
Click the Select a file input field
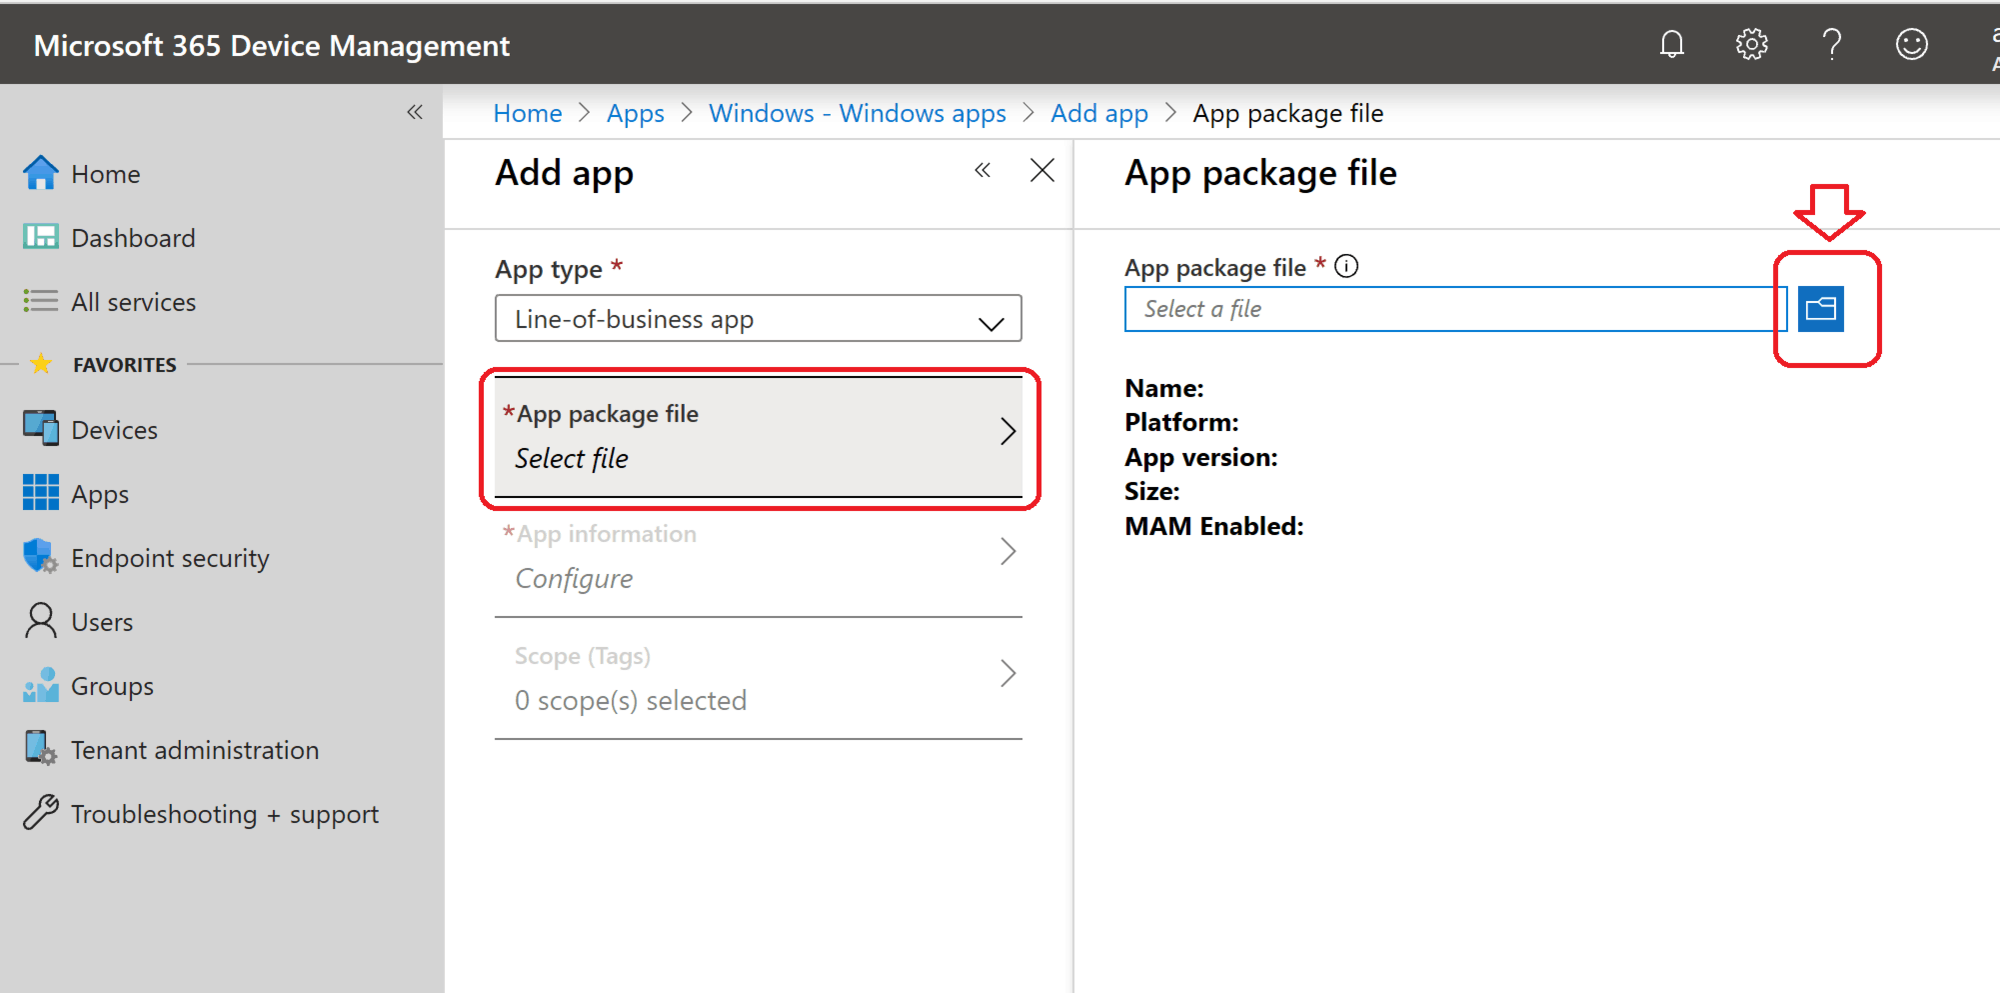(1455, 309)
